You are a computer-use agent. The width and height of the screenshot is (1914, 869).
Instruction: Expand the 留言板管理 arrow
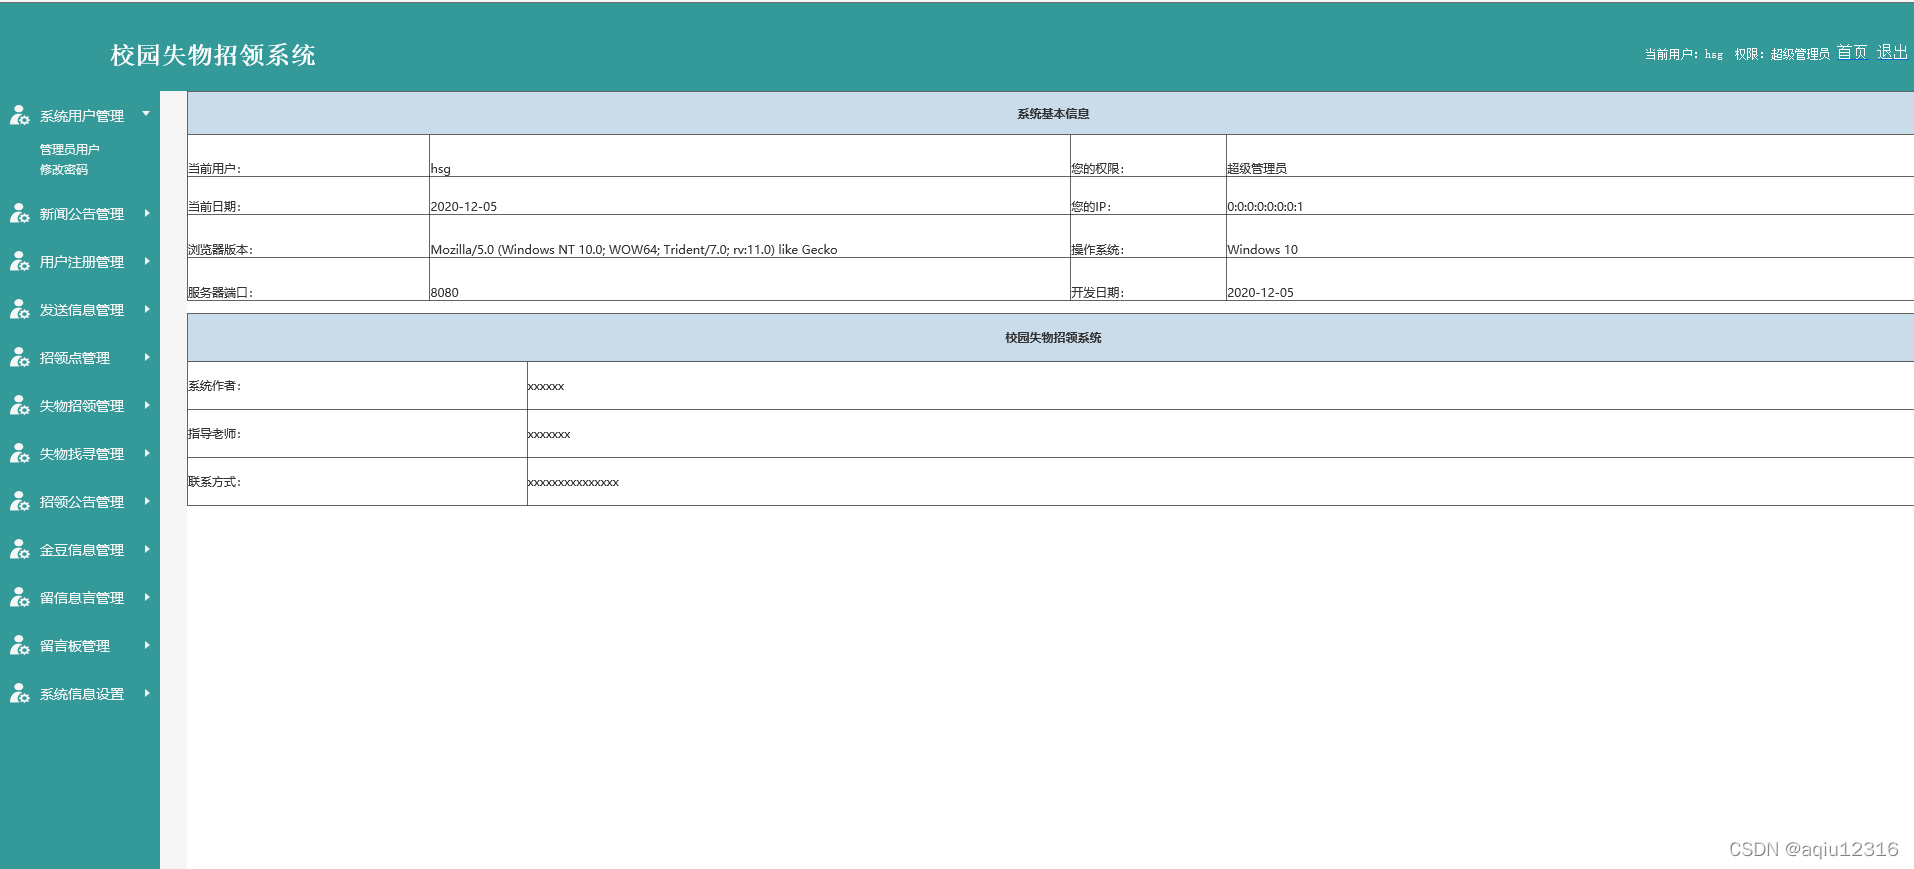pyautogui.click(x=147, y=645)
